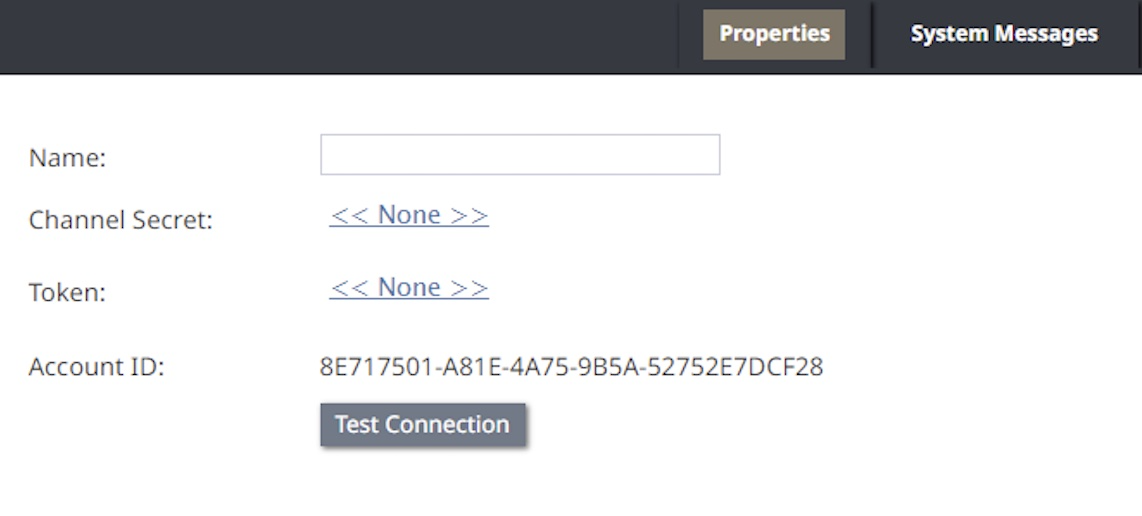View System Messages in the top bar
The width and height of the screenshot is (1142, 516).
pyautogui.click(x=1004, y=34)
